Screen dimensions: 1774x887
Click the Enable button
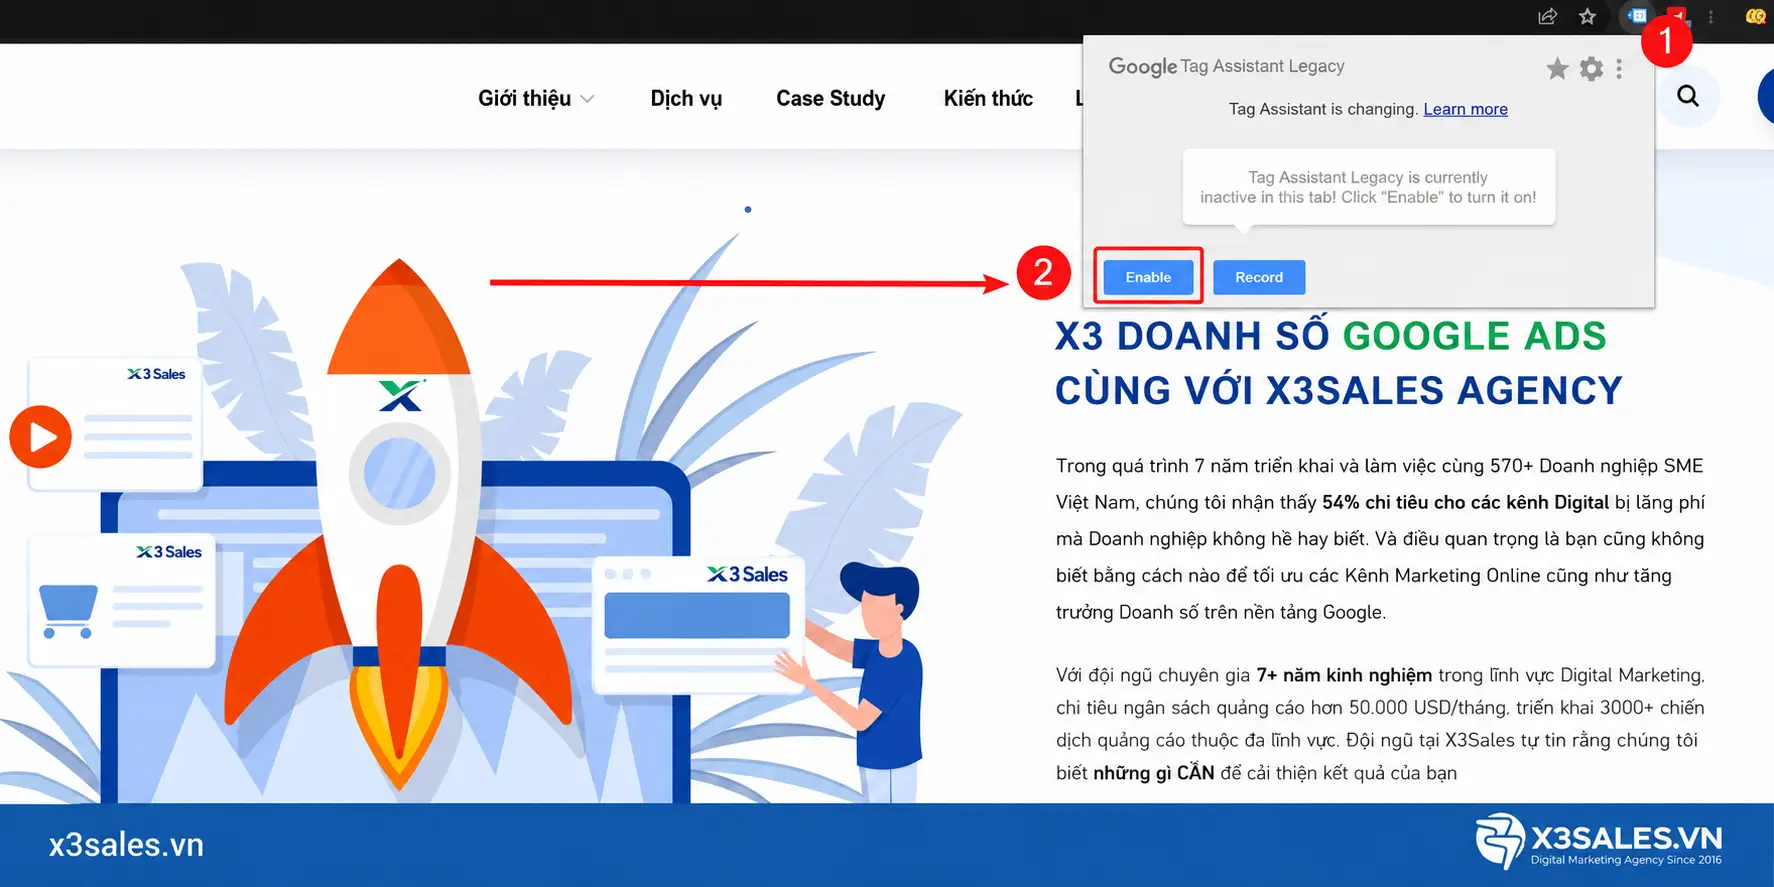[x=1148, y=277]
